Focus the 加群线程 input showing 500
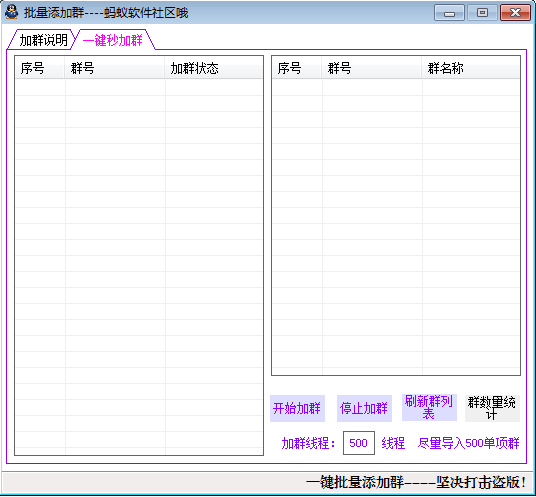Viewport: 536px width, 497px height. coord(359,443)
